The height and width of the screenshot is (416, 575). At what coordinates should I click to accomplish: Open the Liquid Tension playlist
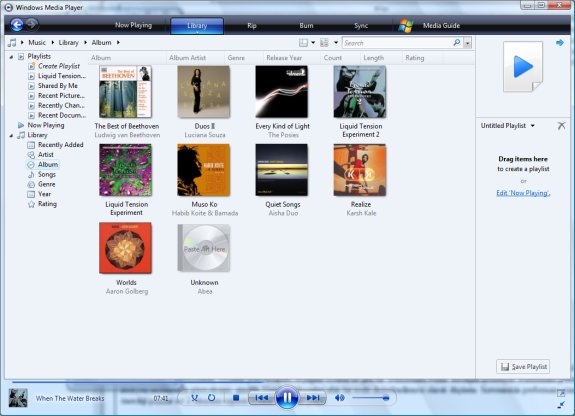pos(62,76)
